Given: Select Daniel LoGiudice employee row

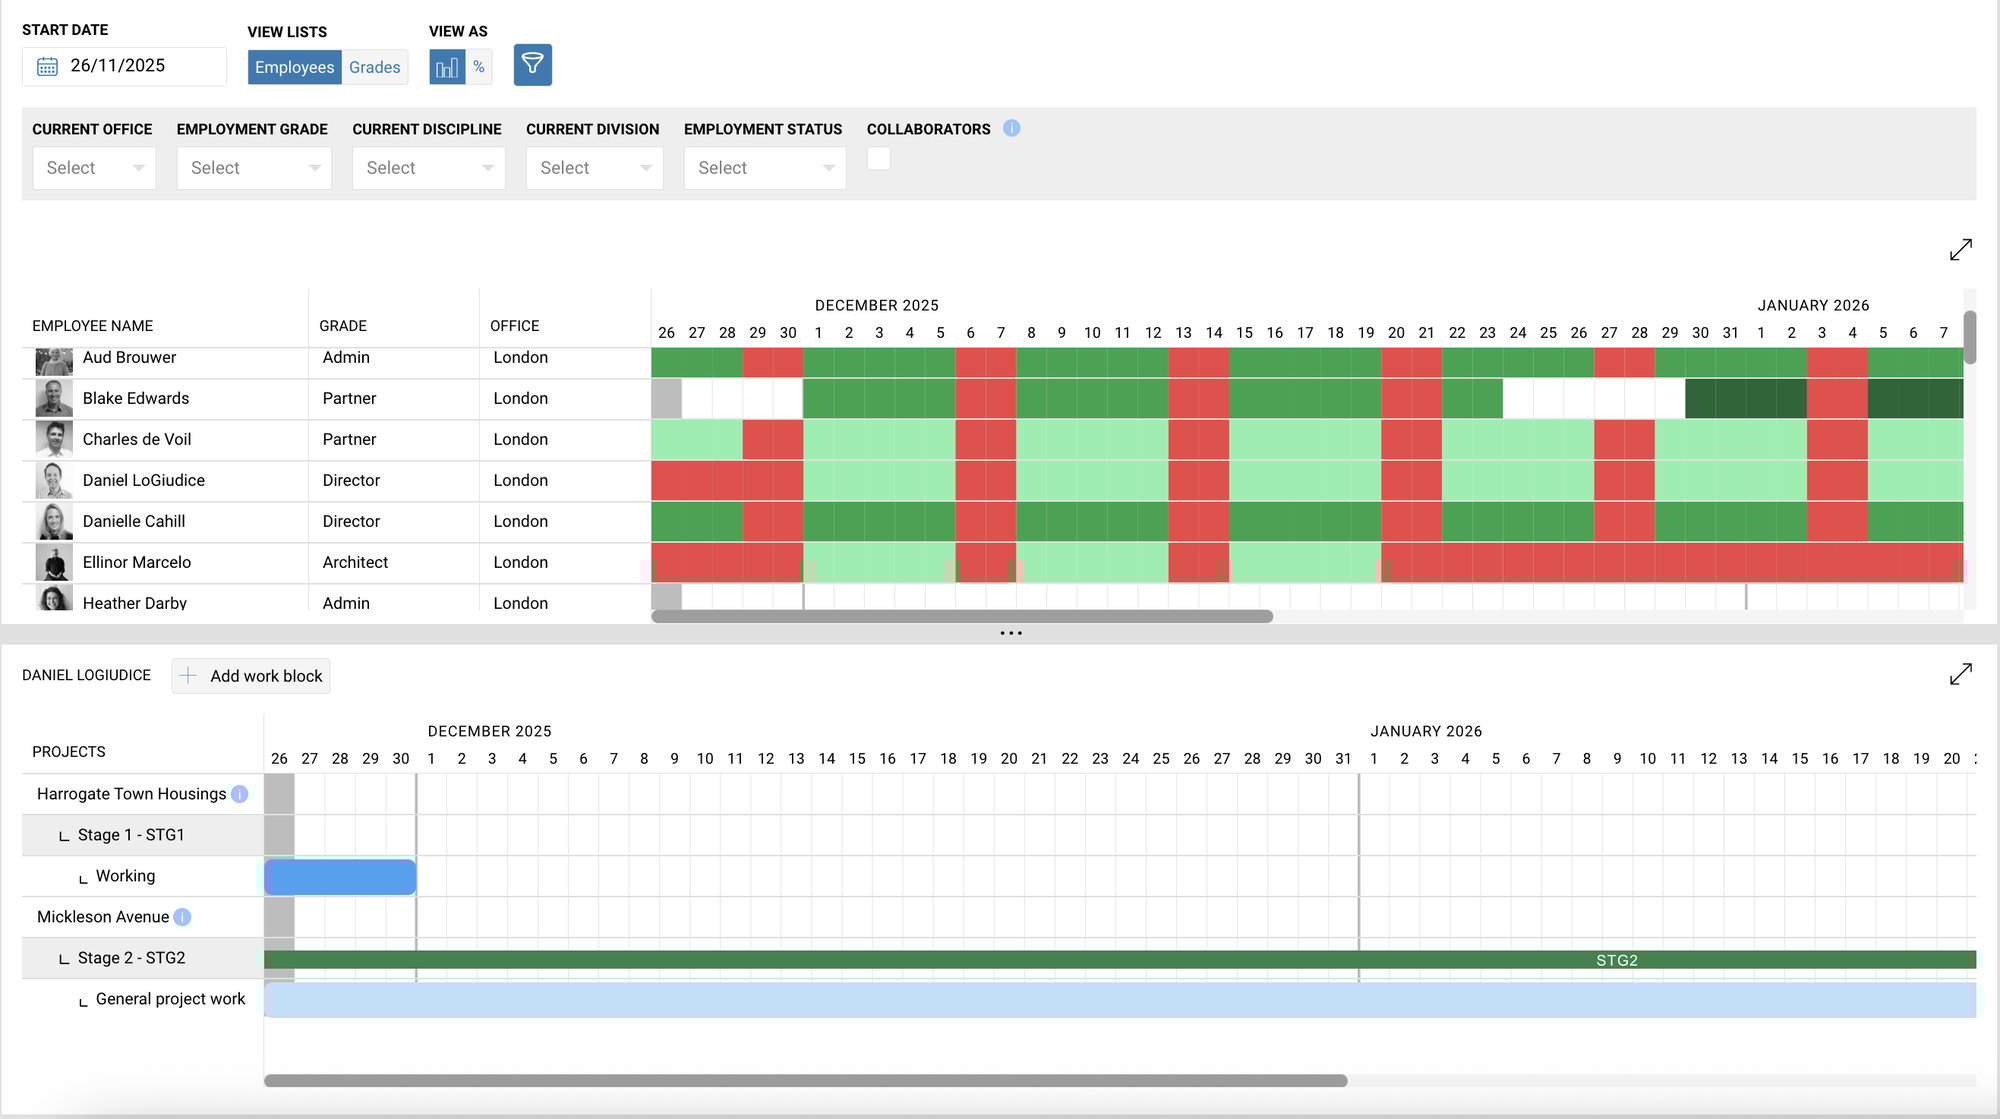Looking at the screenshot, I should click(144, 480).
